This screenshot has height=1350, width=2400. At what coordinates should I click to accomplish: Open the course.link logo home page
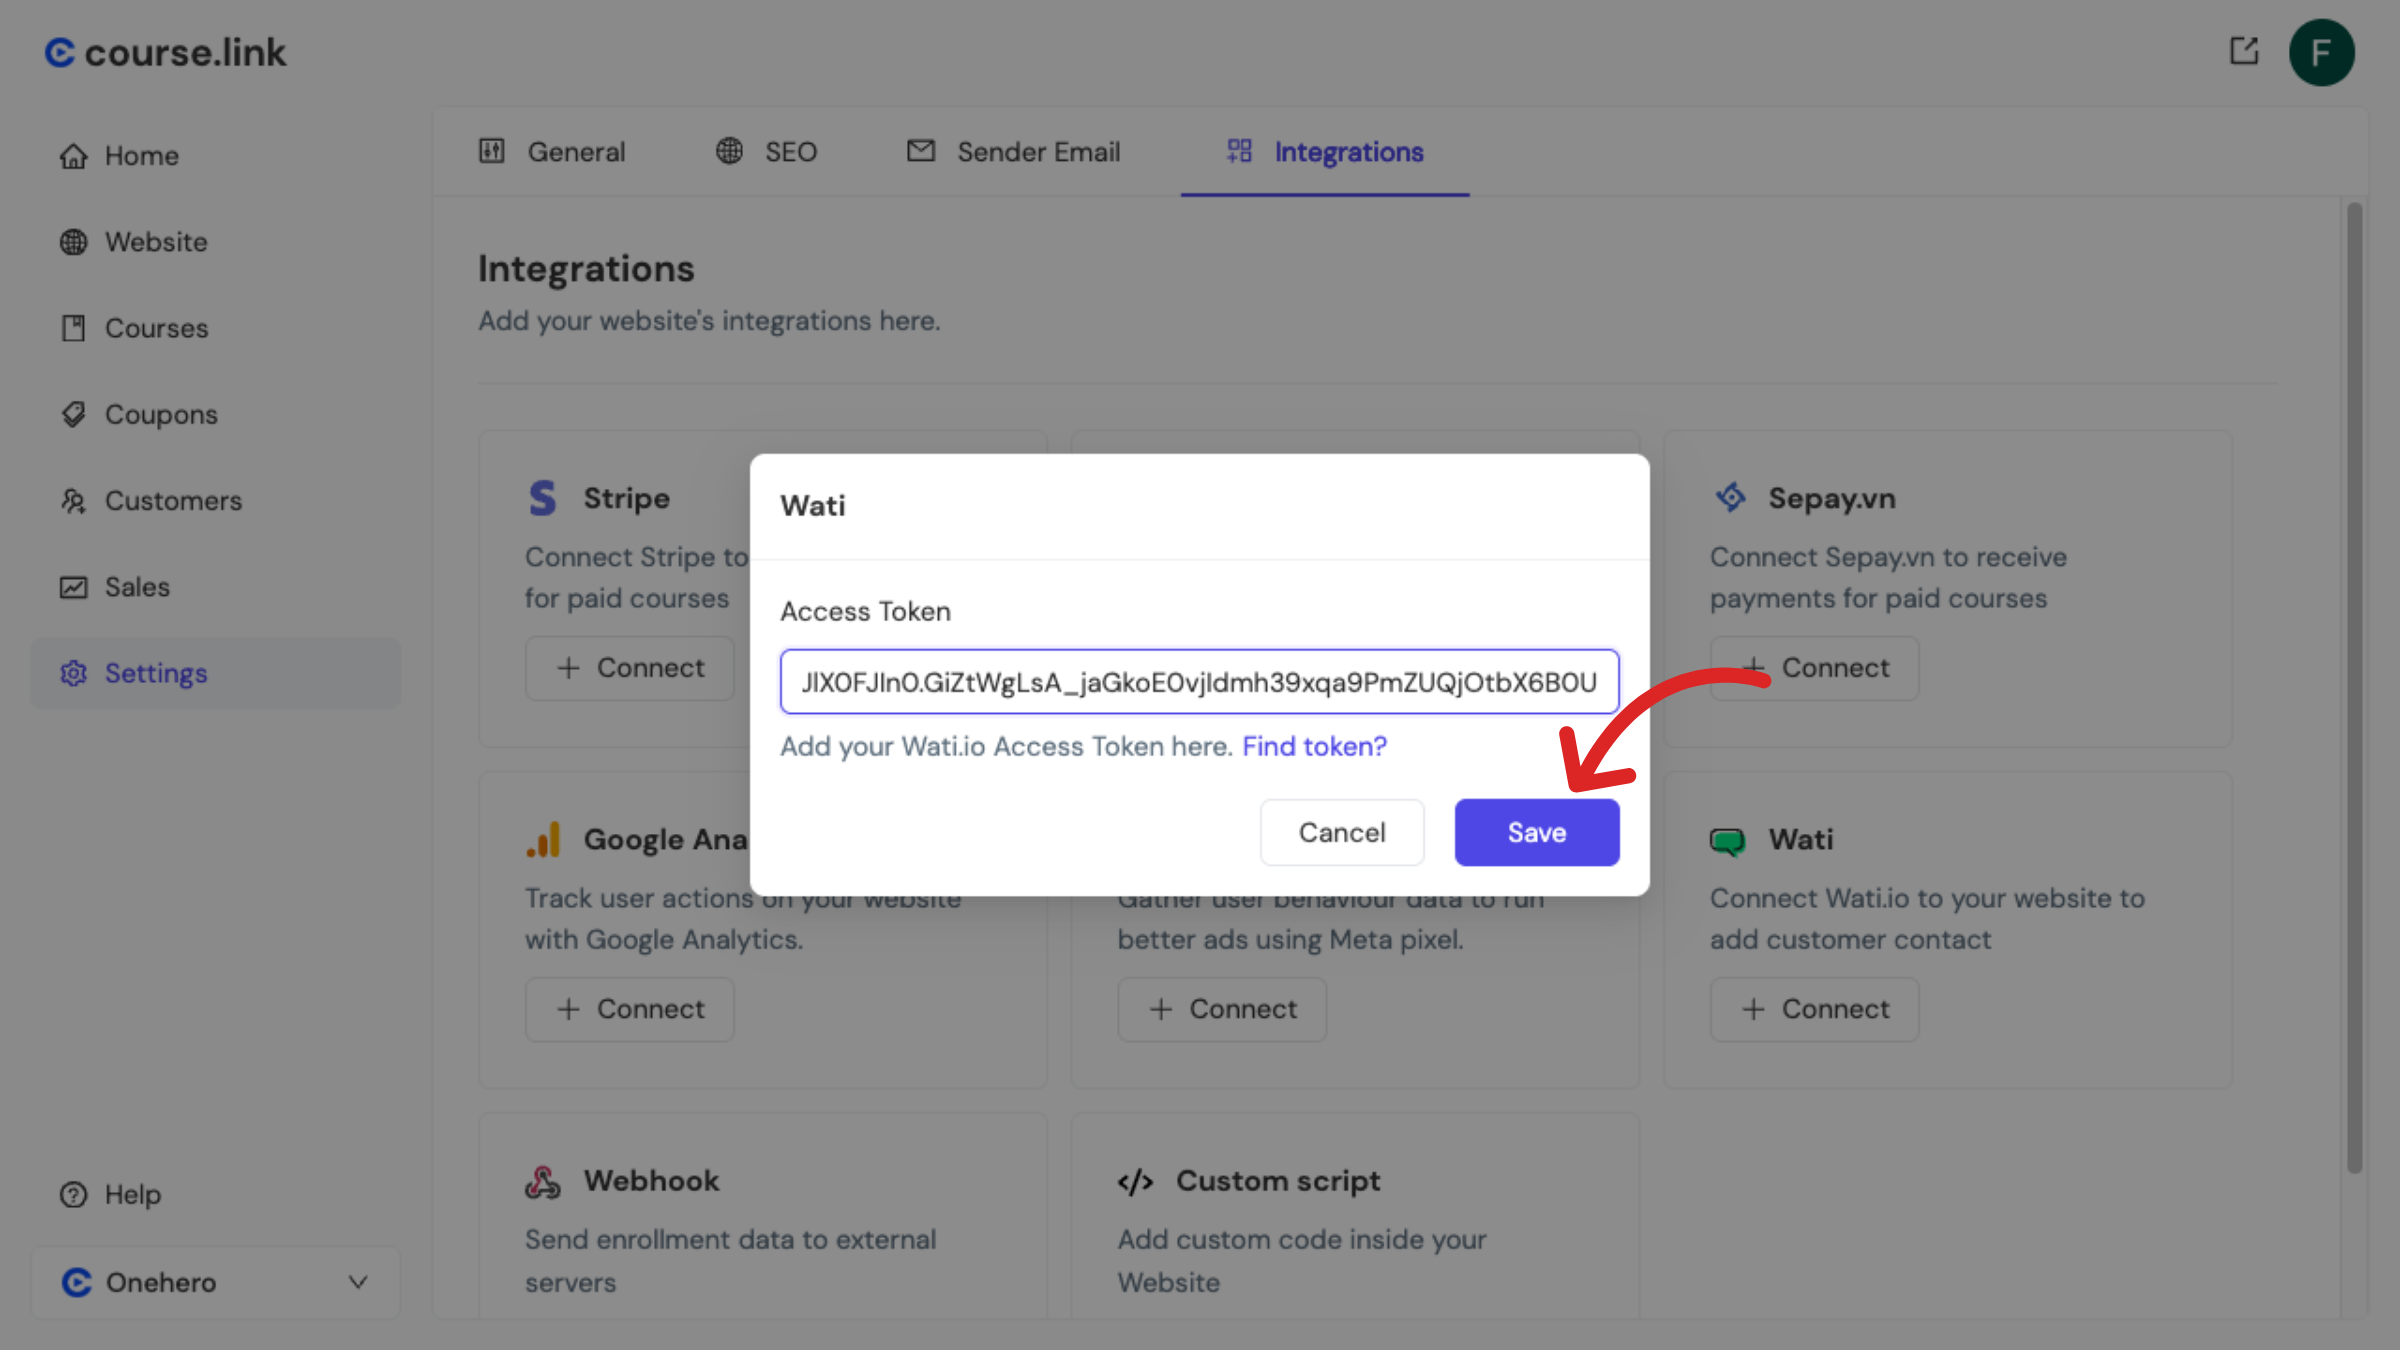pyautogui.click(x=165, y=52)
